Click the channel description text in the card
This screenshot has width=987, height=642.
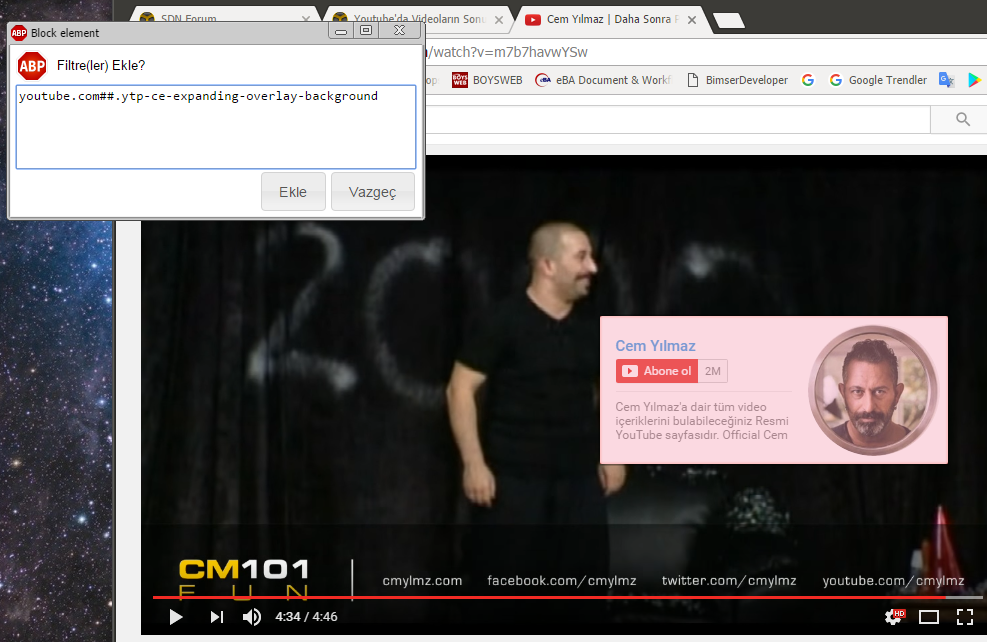click(702, 420)
